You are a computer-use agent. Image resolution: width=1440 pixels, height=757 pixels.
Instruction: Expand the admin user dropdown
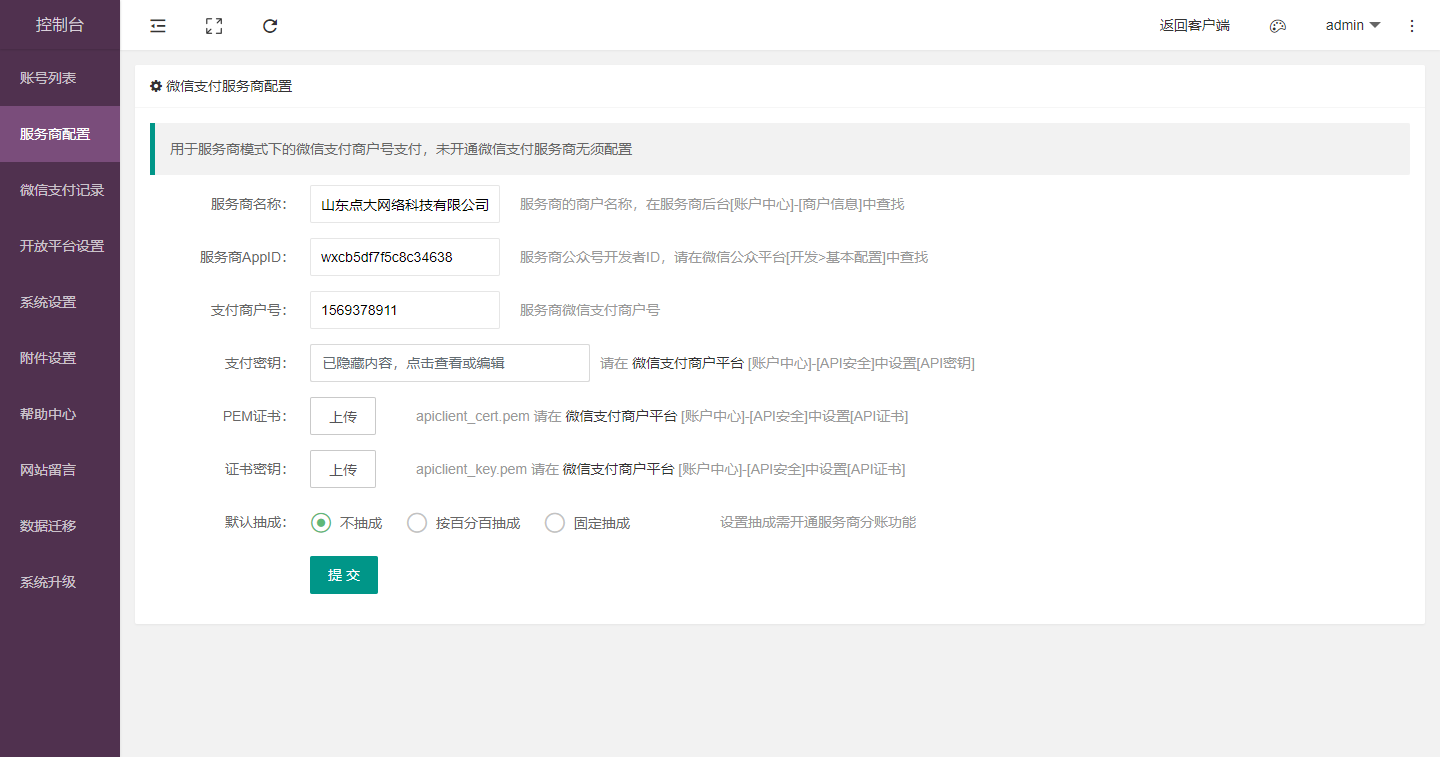tap(1353, 25)
